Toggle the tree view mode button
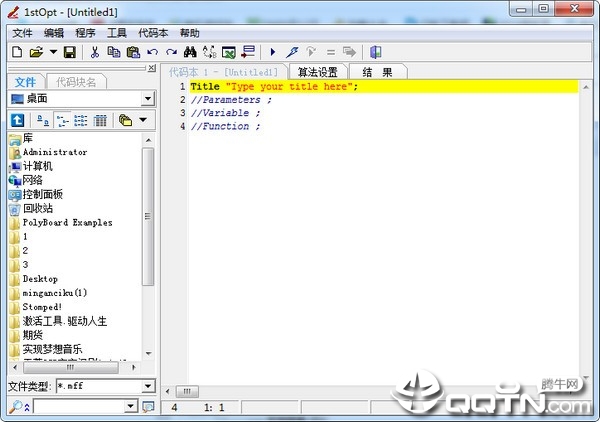This screenshot has width=600, height=422. [62, 121]
